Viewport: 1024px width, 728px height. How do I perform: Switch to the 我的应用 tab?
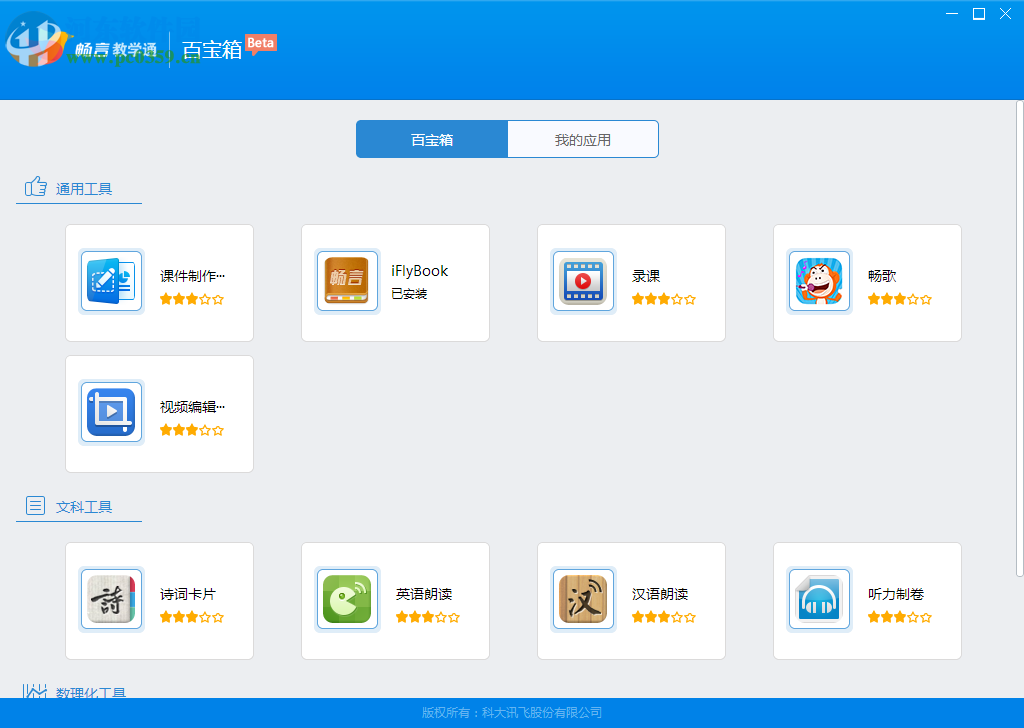click(583, 139)
